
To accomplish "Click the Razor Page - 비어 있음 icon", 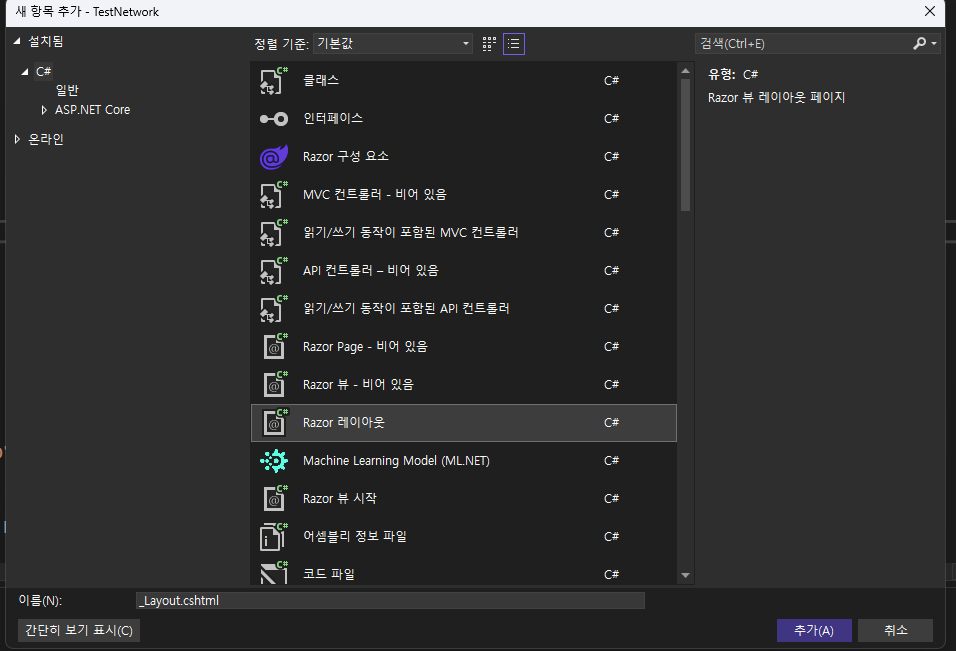I will (x=275, y=346).
